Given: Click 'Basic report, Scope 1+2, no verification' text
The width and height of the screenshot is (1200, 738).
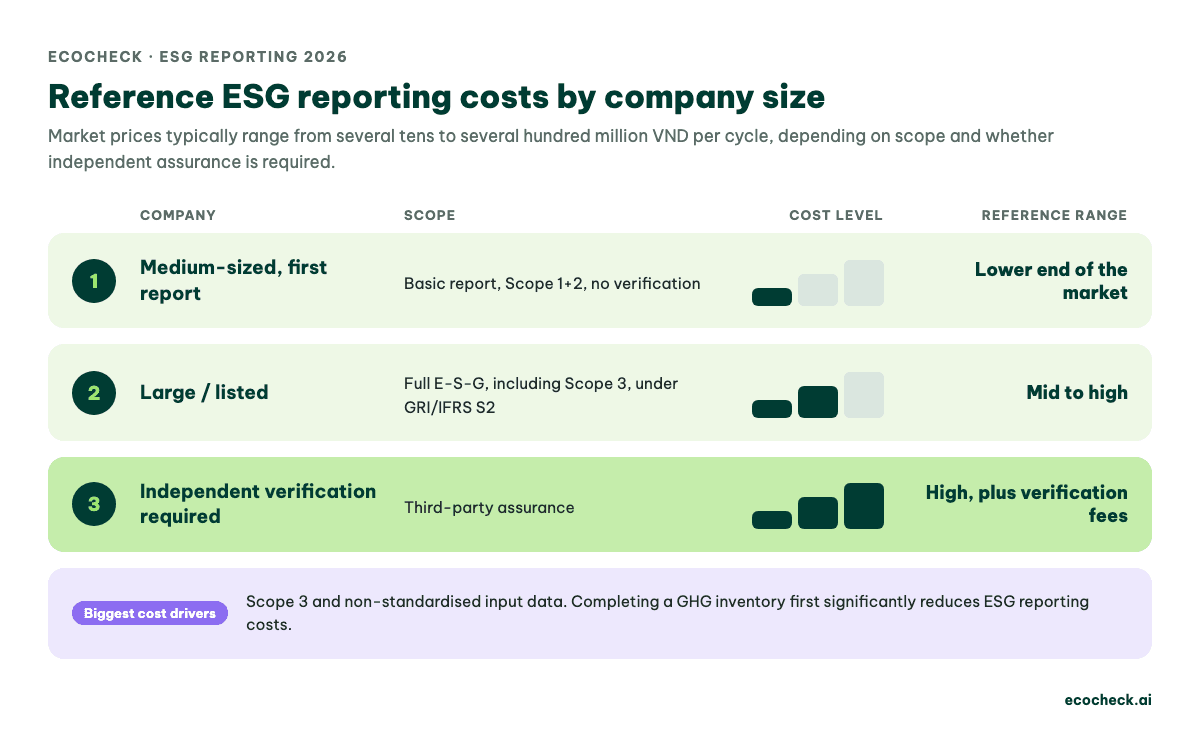Looking at the screenshot, I should click(x=552, y=284).
